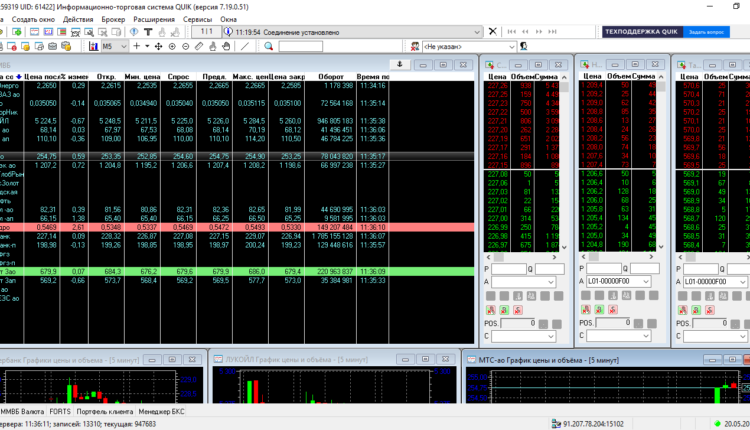
Task: Click the zoom out circle-minus icon
Action: pyautogui.click(x=186, y=46)
